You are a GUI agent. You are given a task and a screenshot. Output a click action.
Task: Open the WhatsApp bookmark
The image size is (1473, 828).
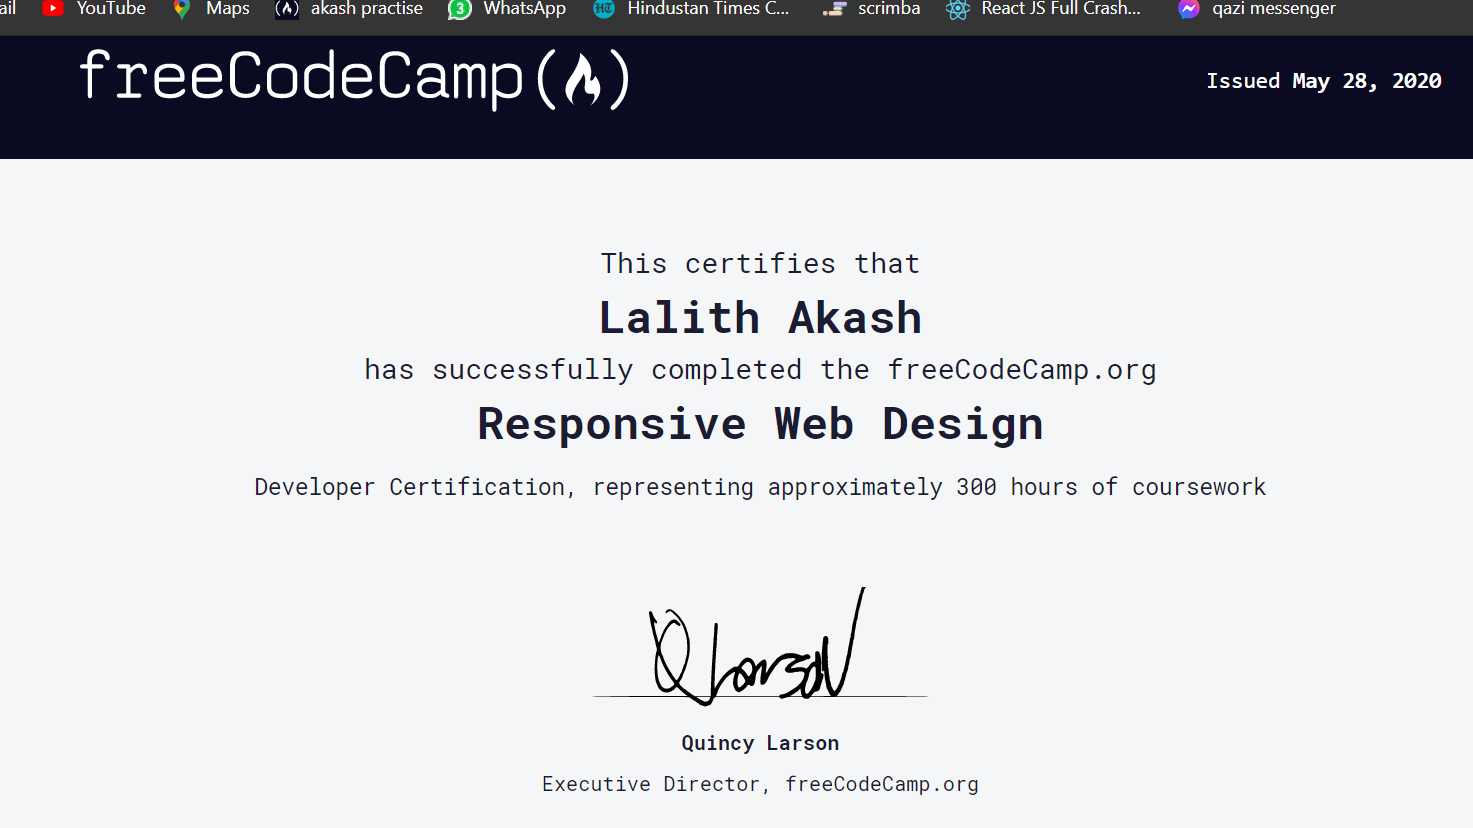point(507,9)
